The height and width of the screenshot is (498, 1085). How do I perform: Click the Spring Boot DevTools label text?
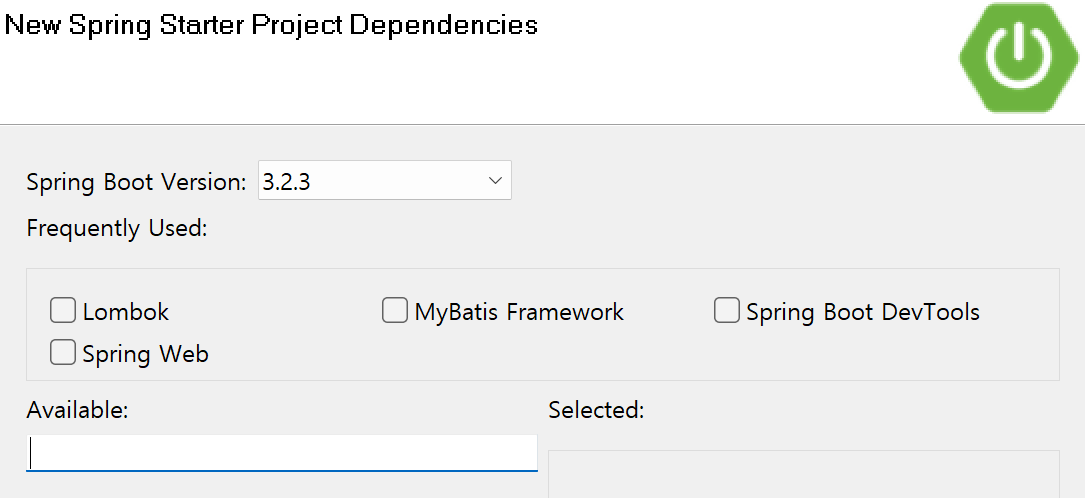tap(863, 312)
